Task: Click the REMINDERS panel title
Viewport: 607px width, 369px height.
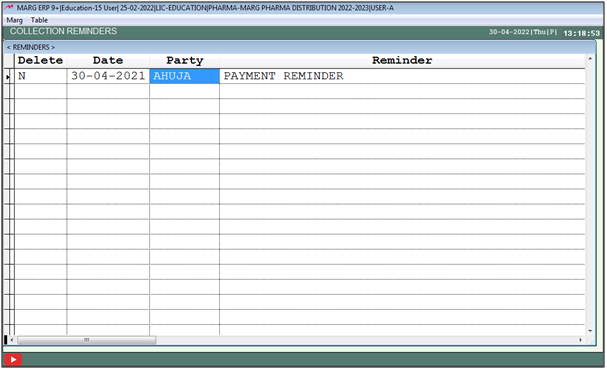Action: coord(31,47)
